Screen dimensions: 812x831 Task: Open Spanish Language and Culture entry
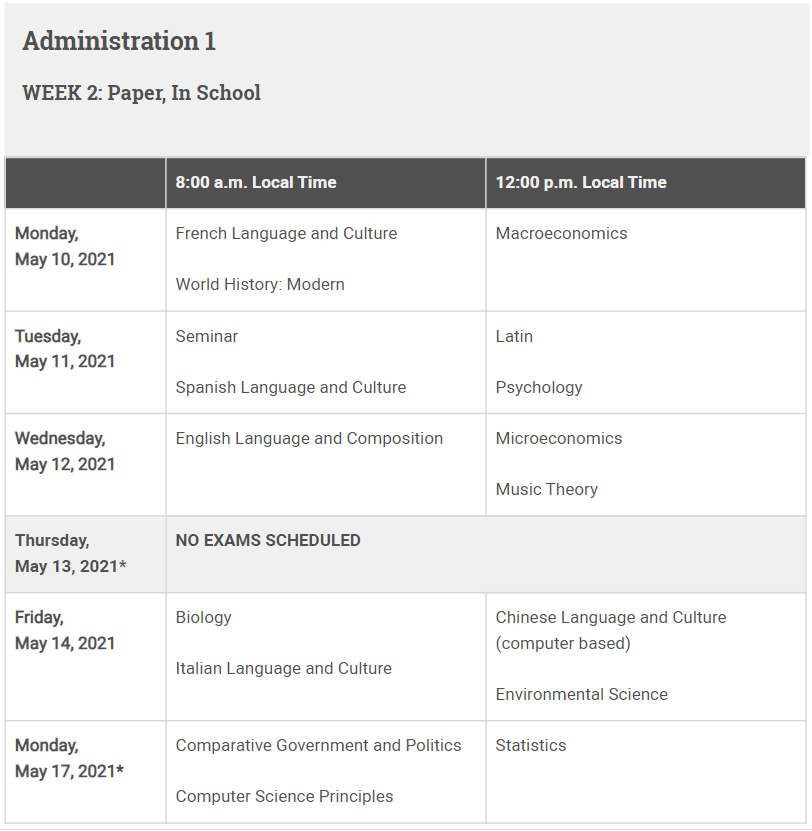(291, 387)
